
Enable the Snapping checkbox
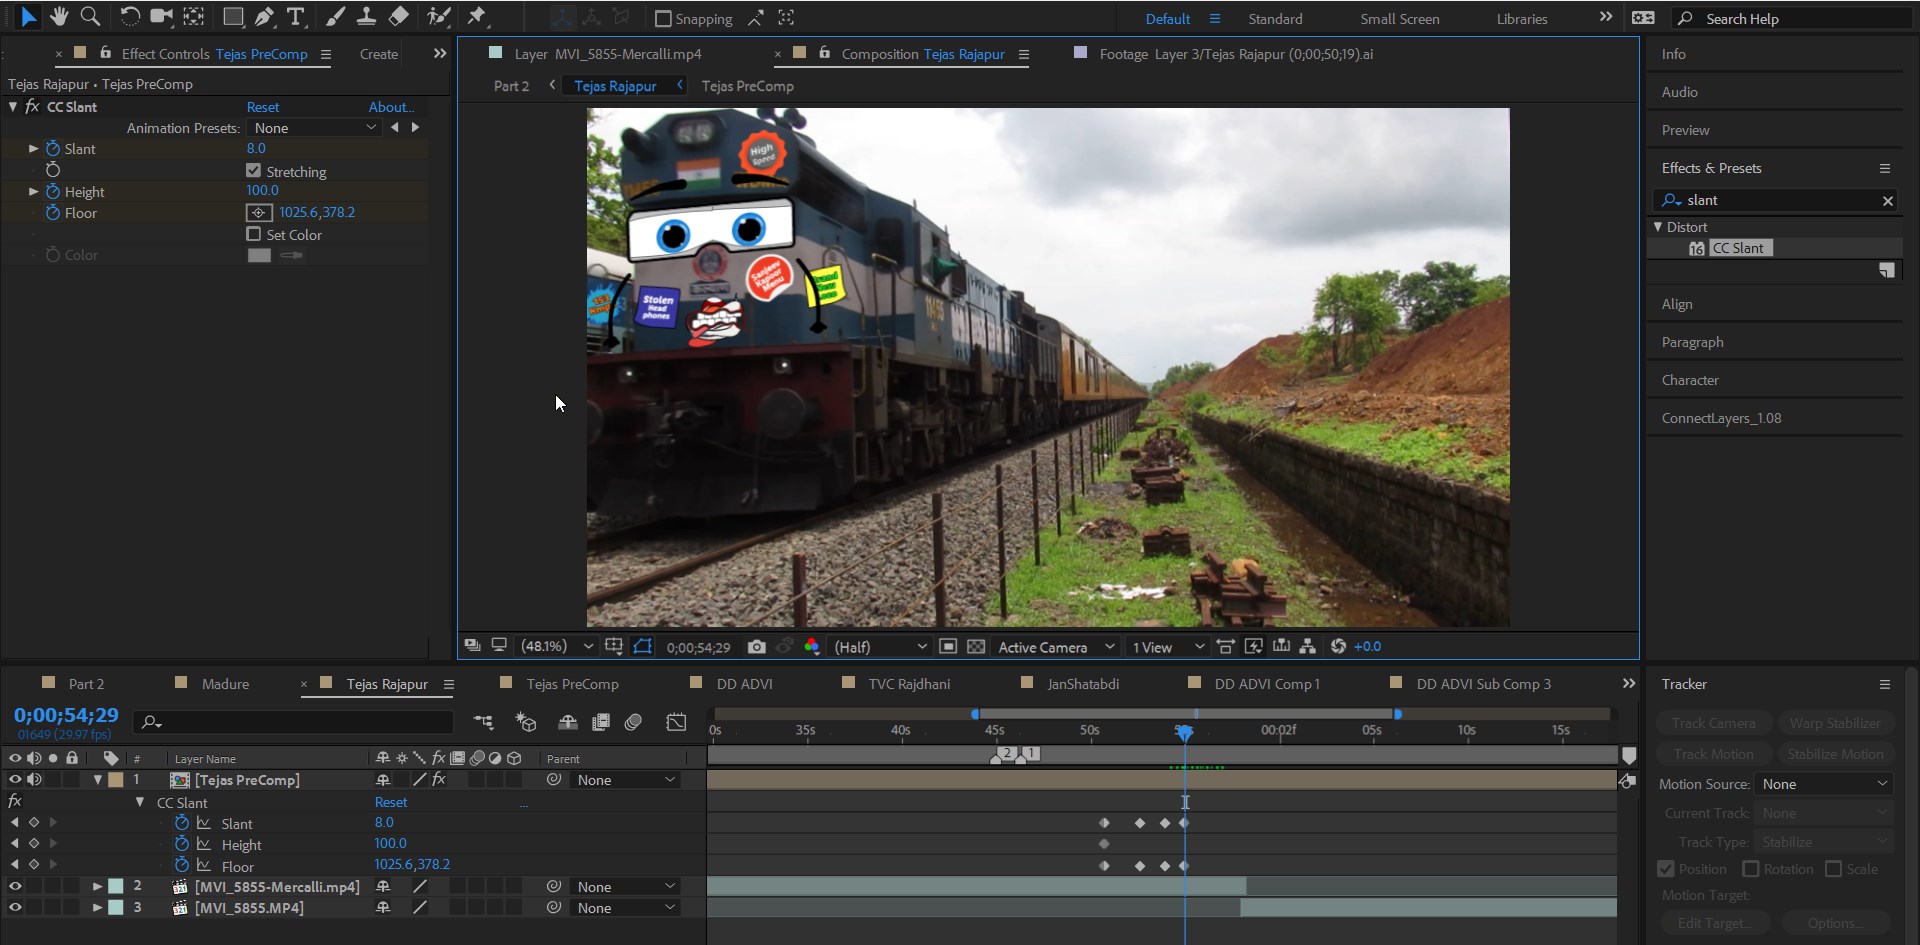click(662, 19)
